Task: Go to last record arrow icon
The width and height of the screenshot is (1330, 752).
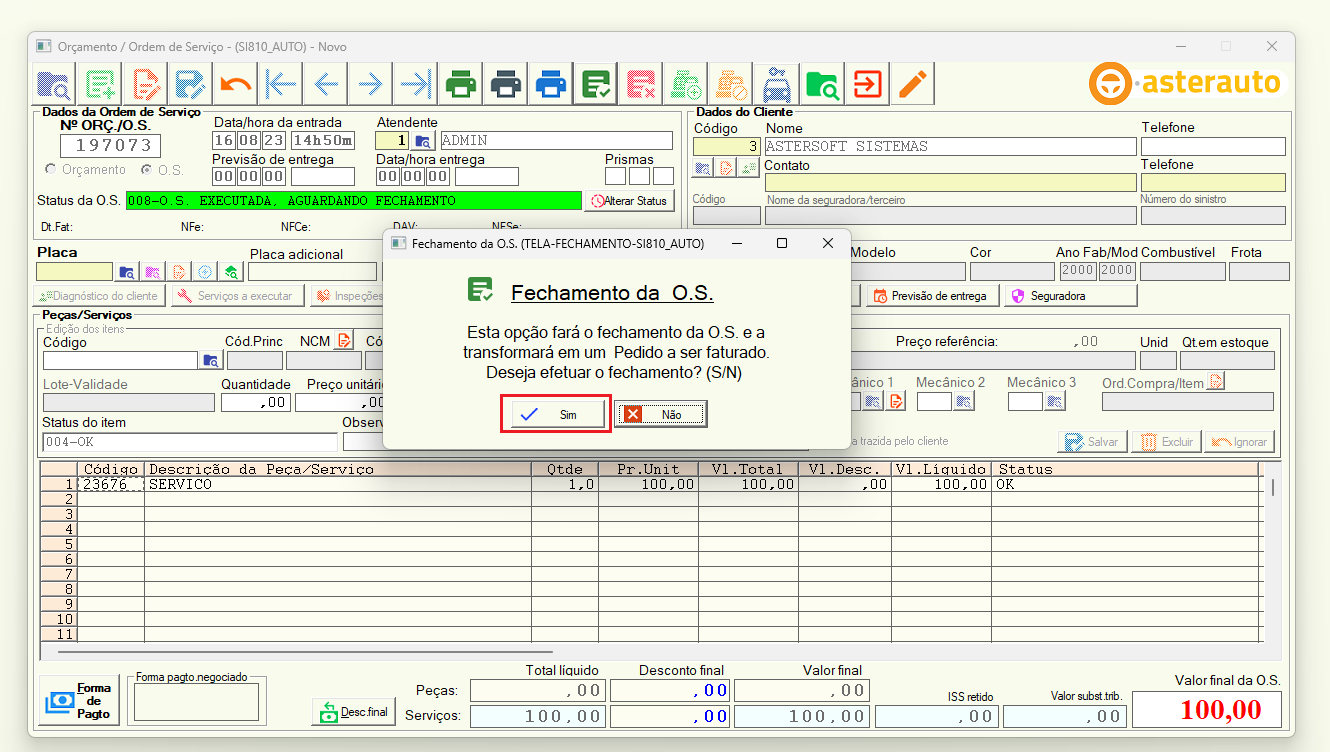Action: pos(415,84)
